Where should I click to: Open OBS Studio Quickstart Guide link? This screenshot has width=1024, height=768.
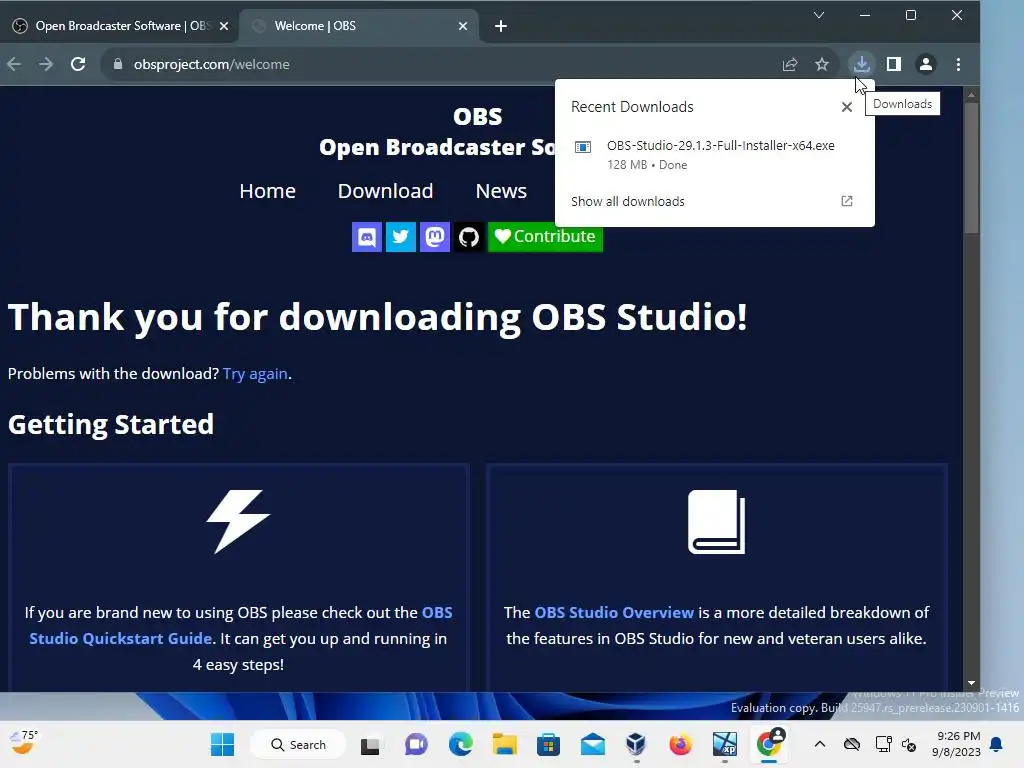pos(241,625)
